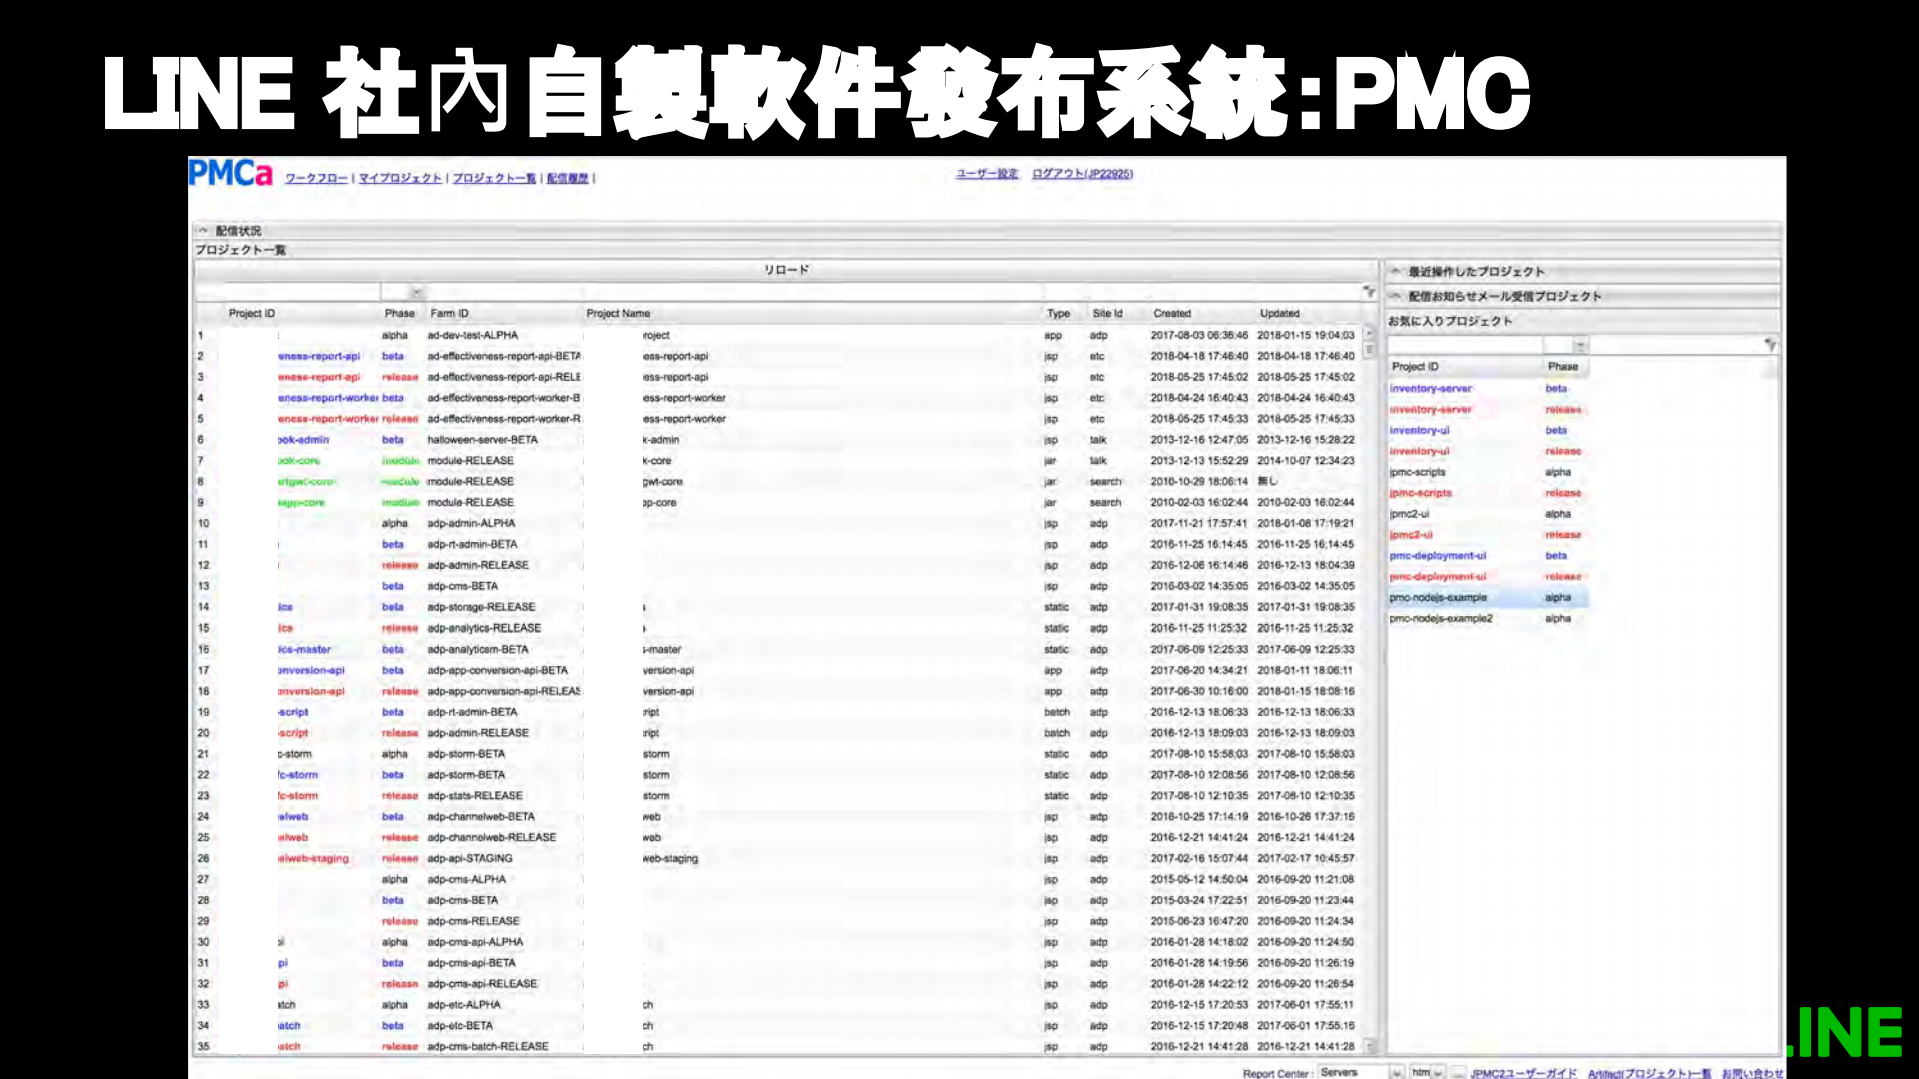Collapse the 配信お知らせメール受信プロジェクト section
The image size is (1919, 1079).
click(1395, 295)
